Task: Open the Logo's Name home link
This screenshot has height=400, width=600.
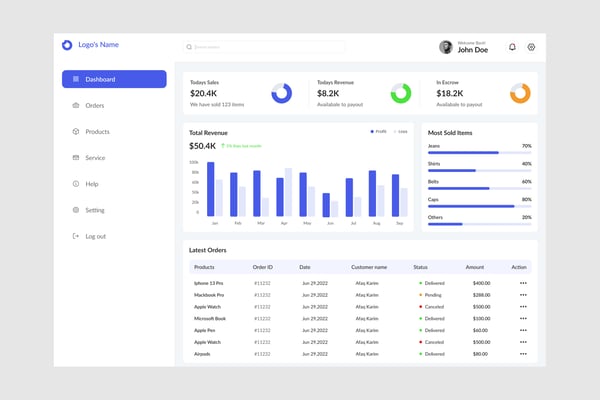Action: pyautogui.click(x=98, y=45)
